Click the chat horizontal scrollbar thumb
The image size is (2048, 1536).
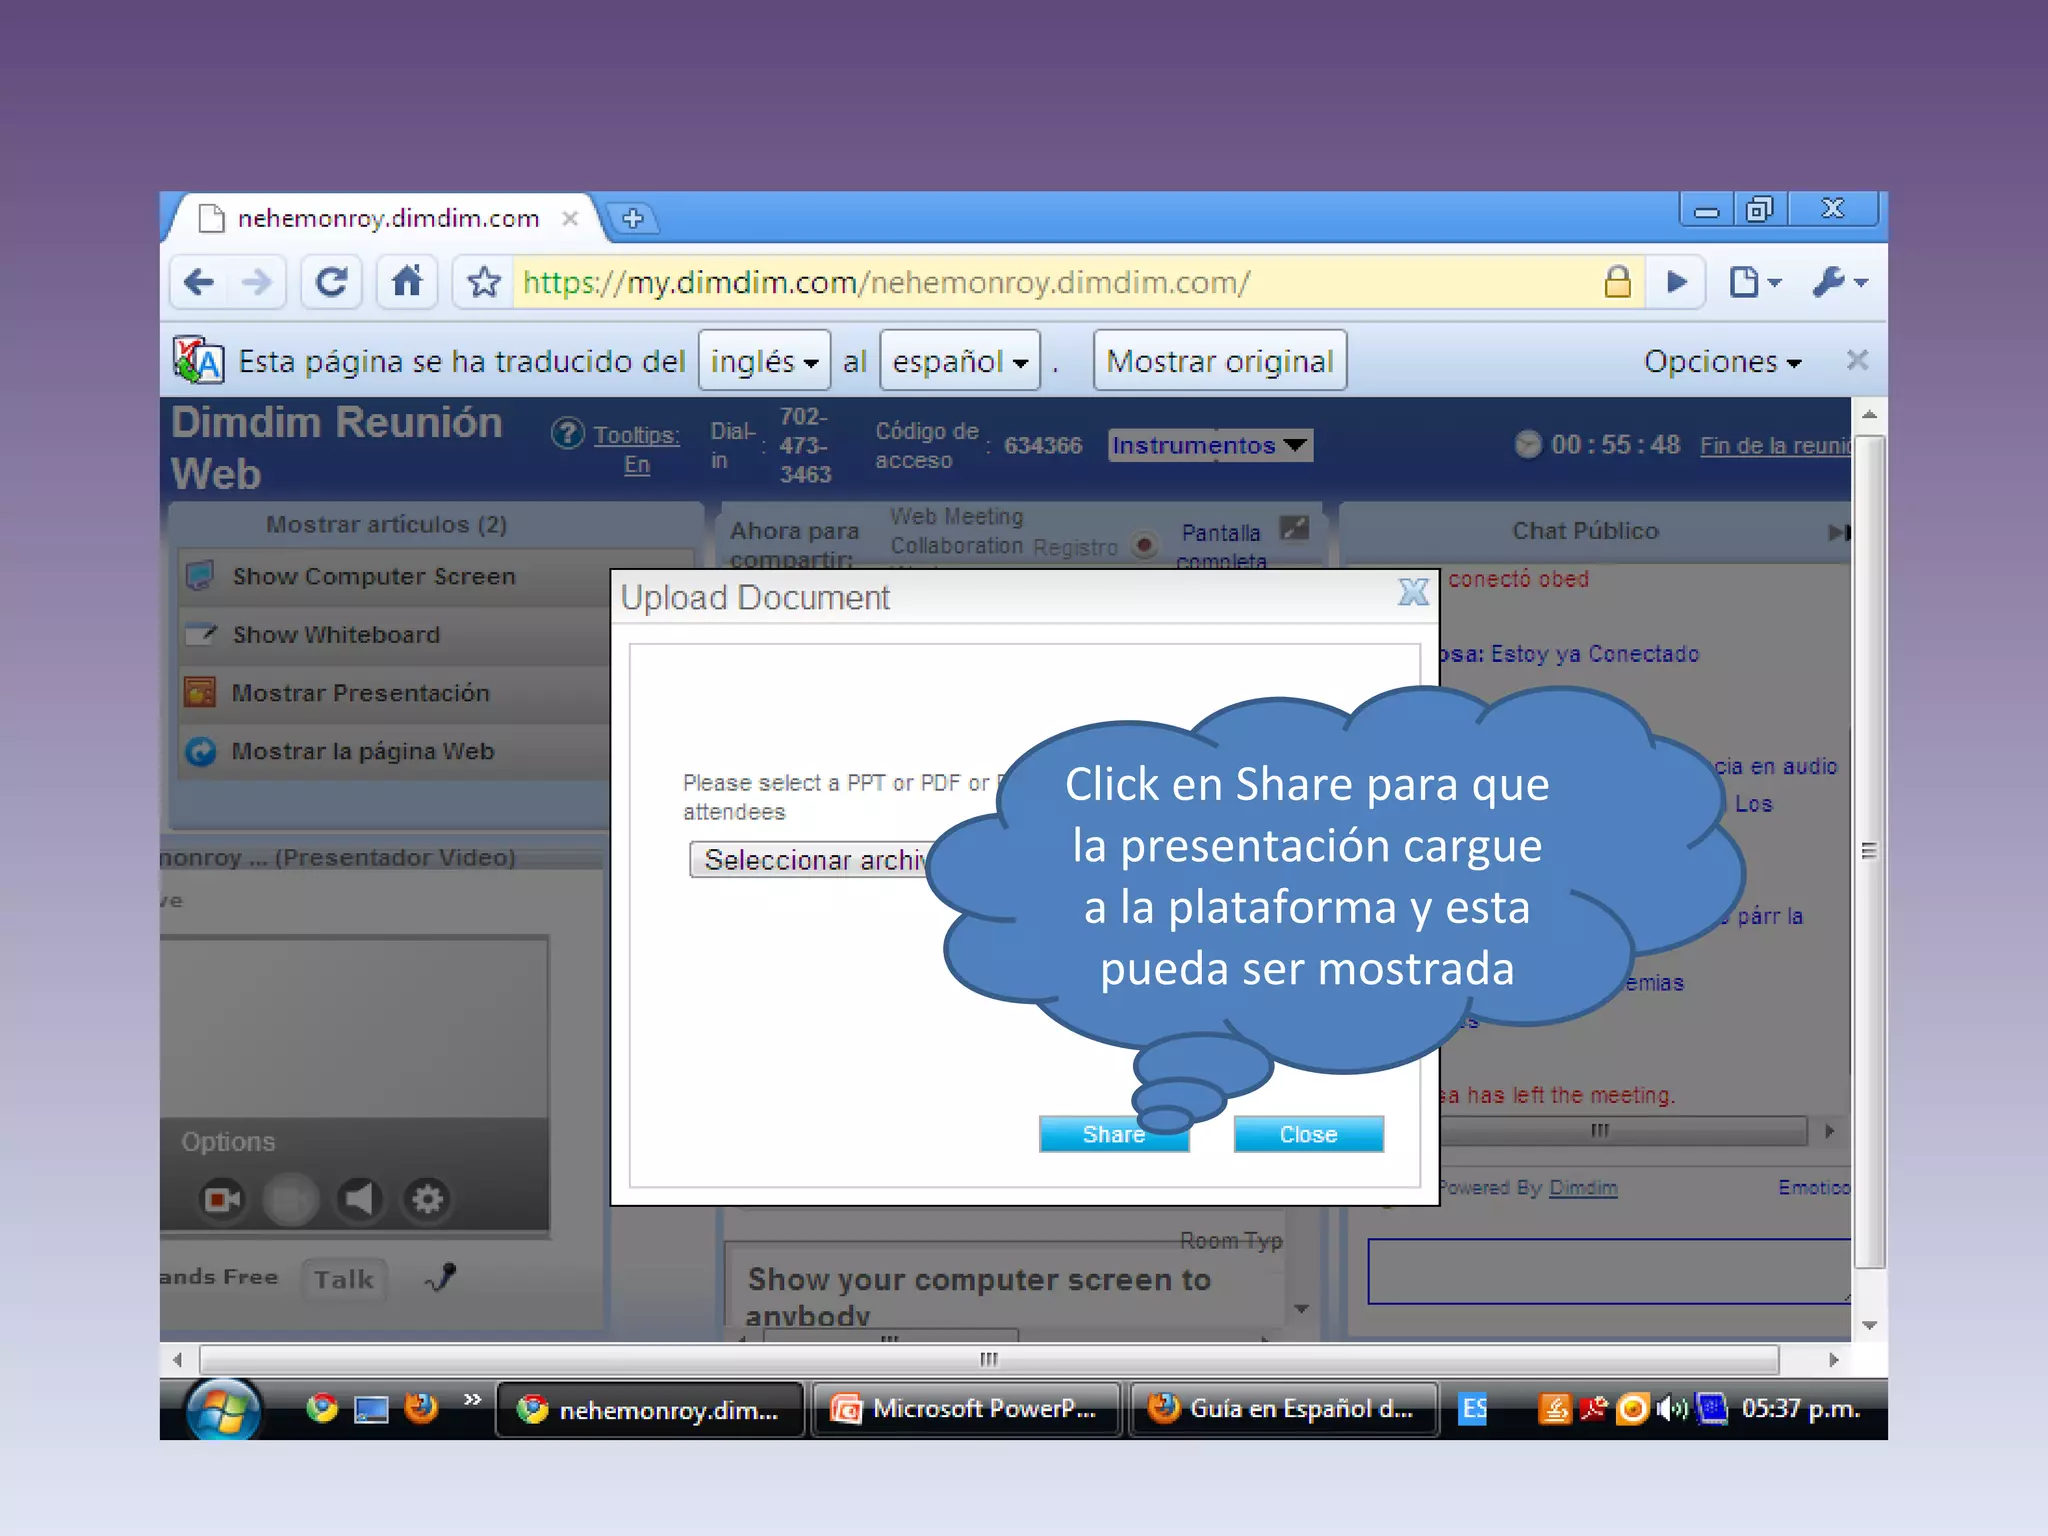pos(1622,1131)
